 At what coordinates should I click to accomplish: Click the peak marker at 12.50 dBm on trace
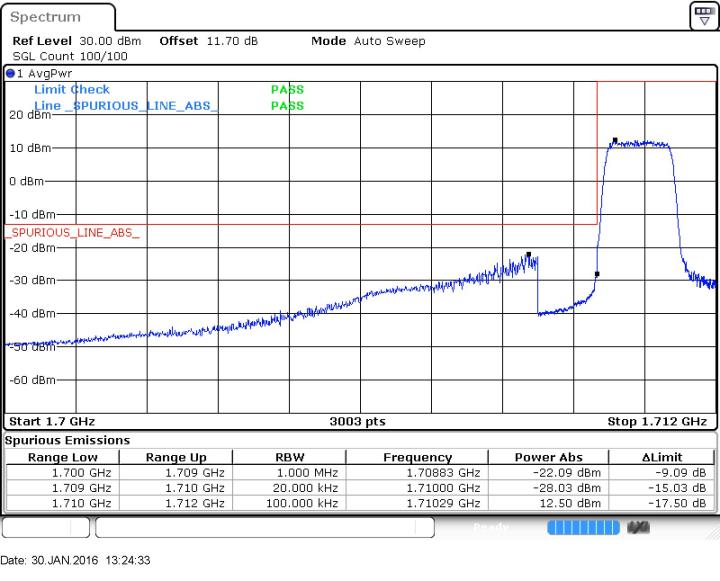click(615, 140)
